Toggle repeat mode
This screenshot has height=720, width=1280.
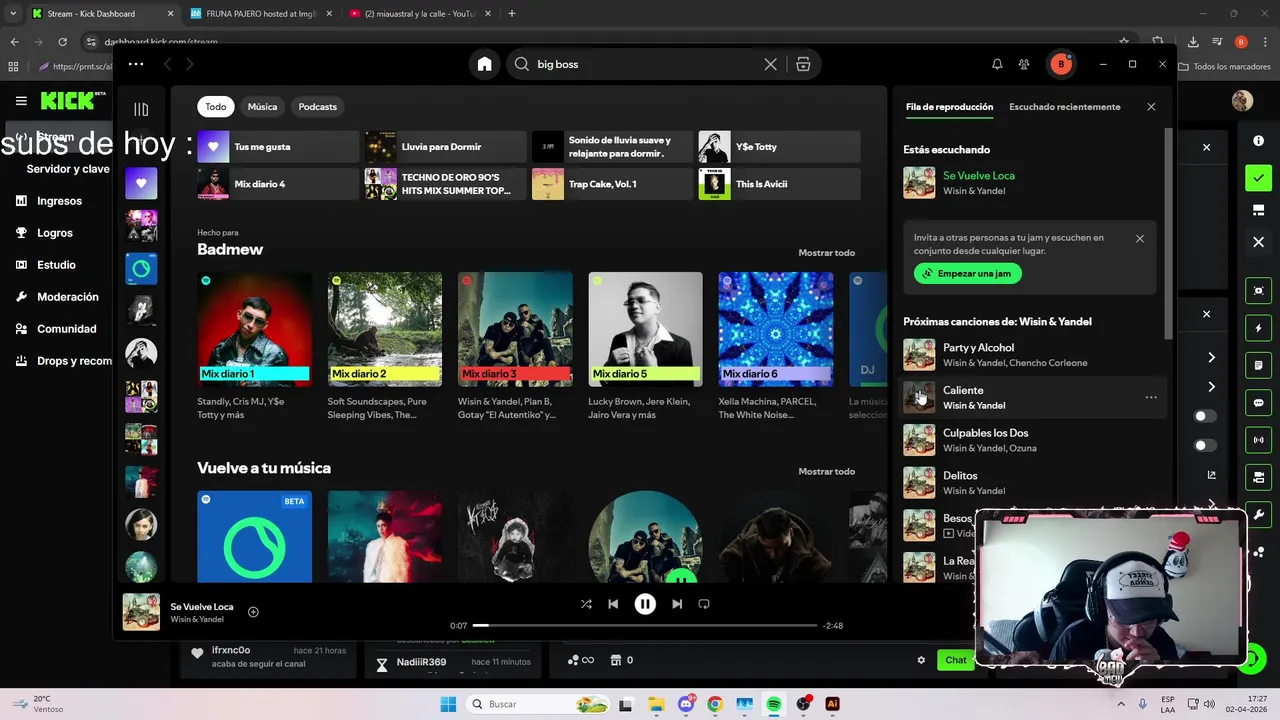click(704, 604)
